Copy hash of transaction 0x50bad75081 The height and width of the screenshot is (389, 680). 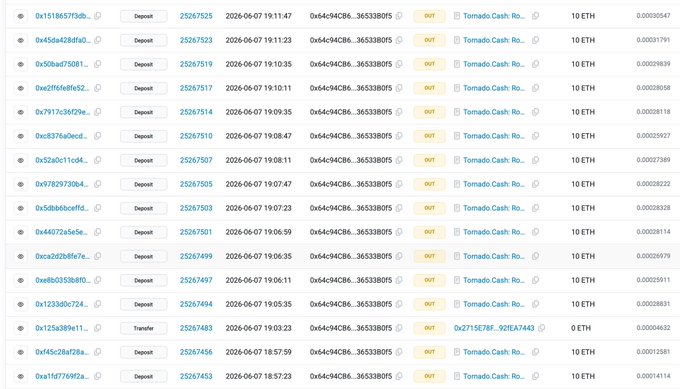click(98, 64)
